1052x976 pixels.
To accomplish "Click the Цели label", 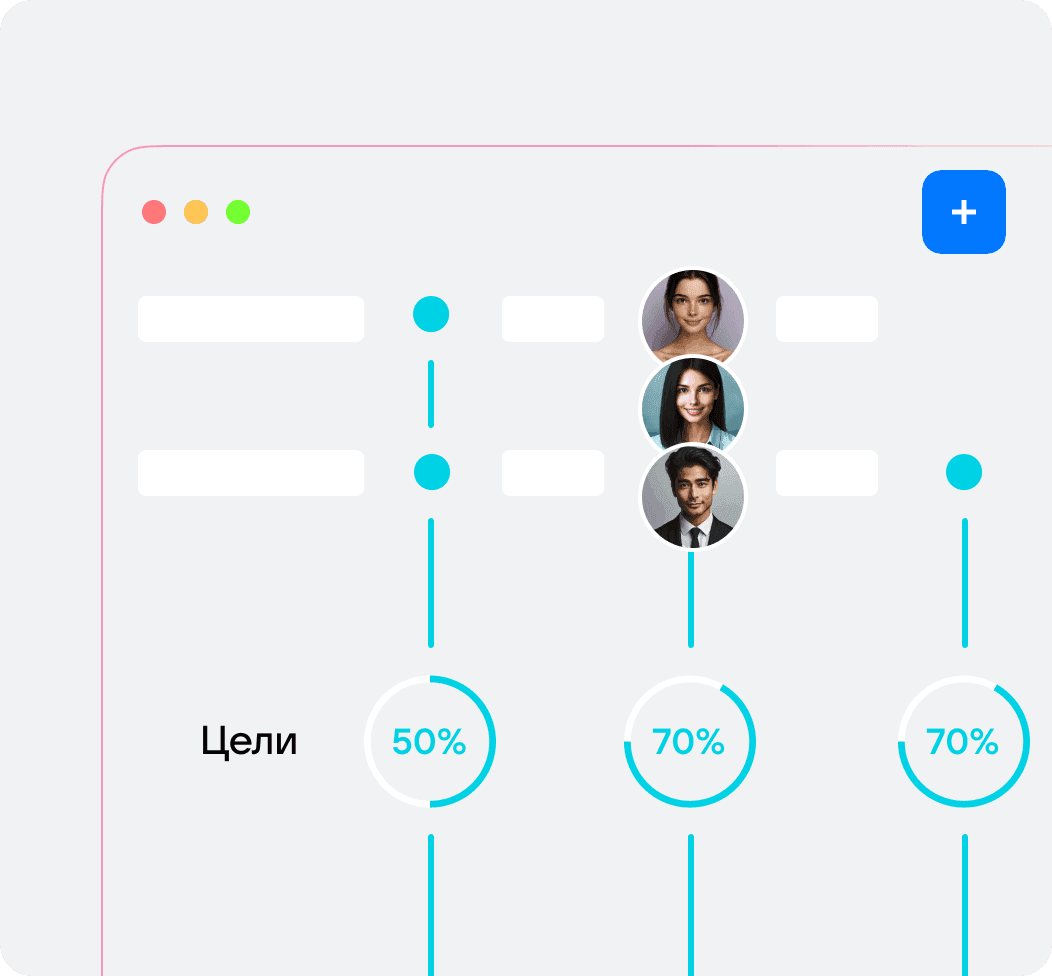I will 249,742.
